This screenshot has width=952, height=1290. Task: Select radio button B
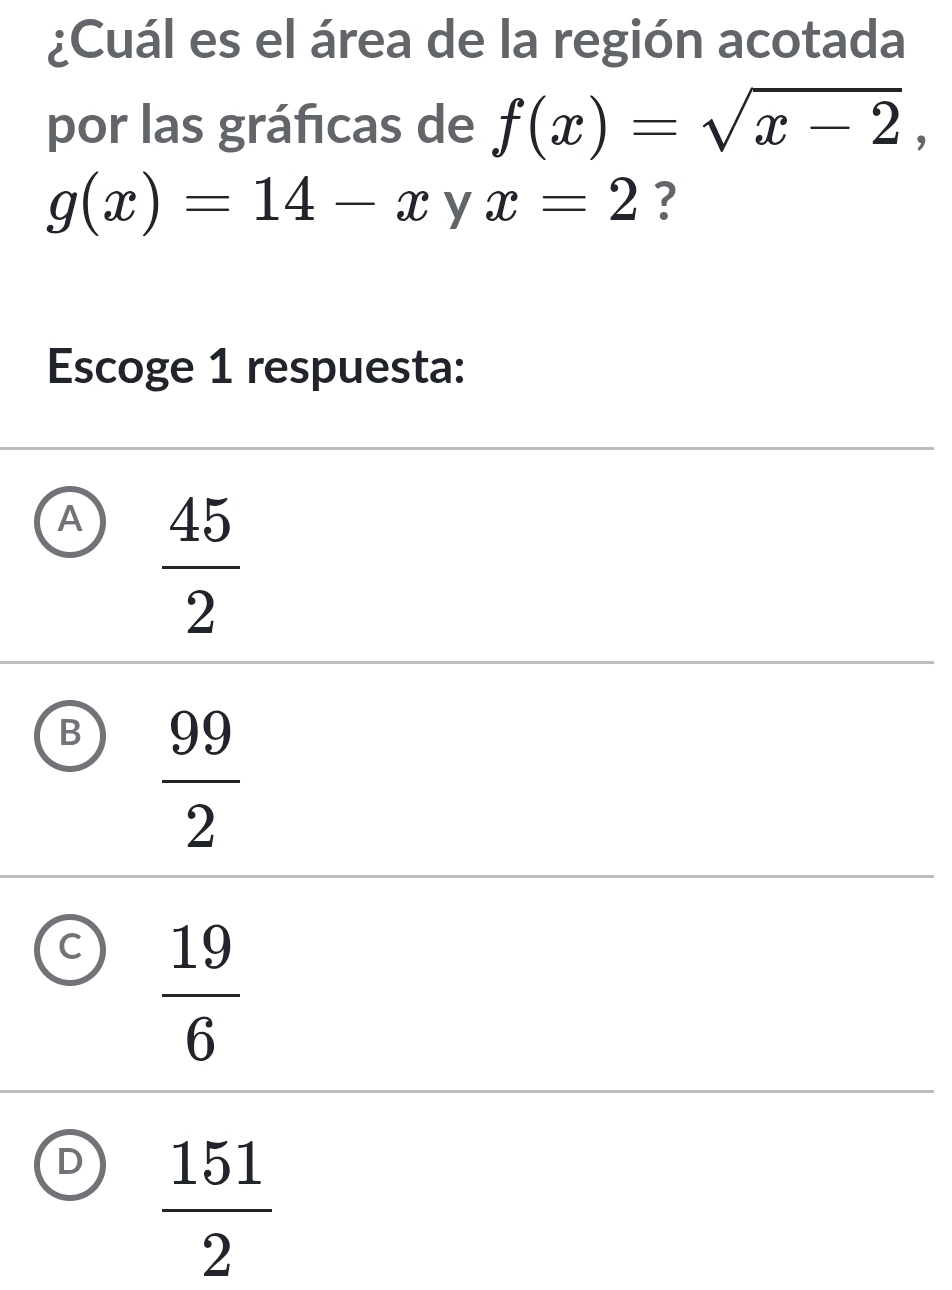point(69,734)
